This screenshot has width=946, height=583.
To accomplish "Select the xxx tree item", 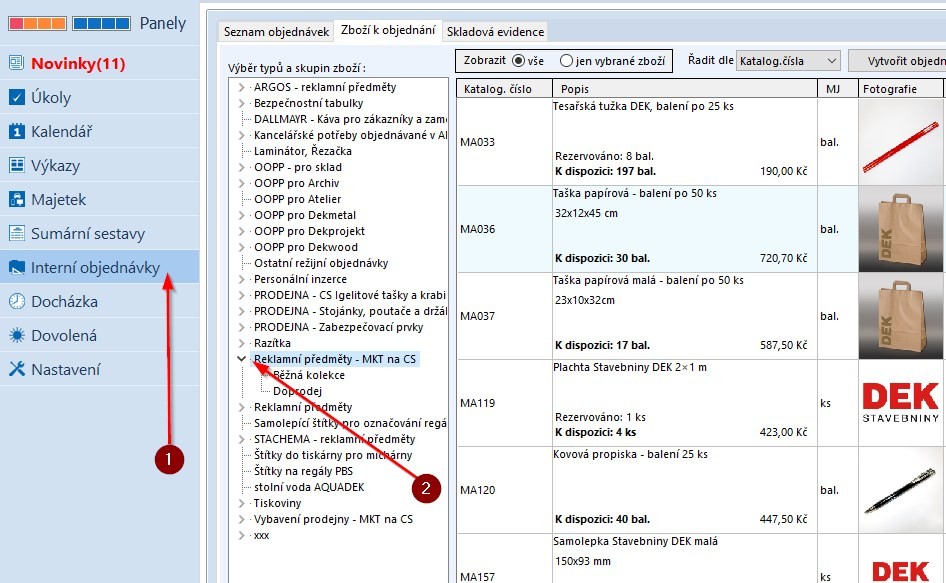I will coord(261,535).
